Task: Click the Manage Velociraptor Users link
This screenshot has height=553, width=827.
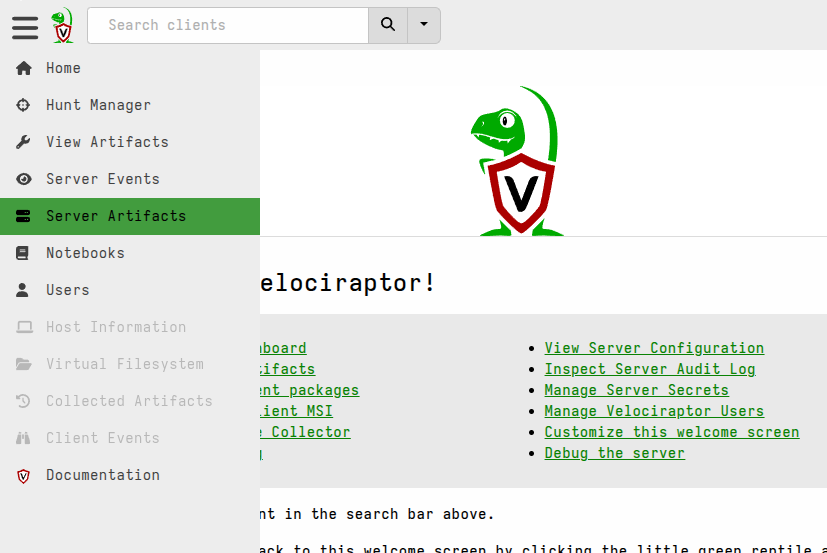Action: point(654,411)
